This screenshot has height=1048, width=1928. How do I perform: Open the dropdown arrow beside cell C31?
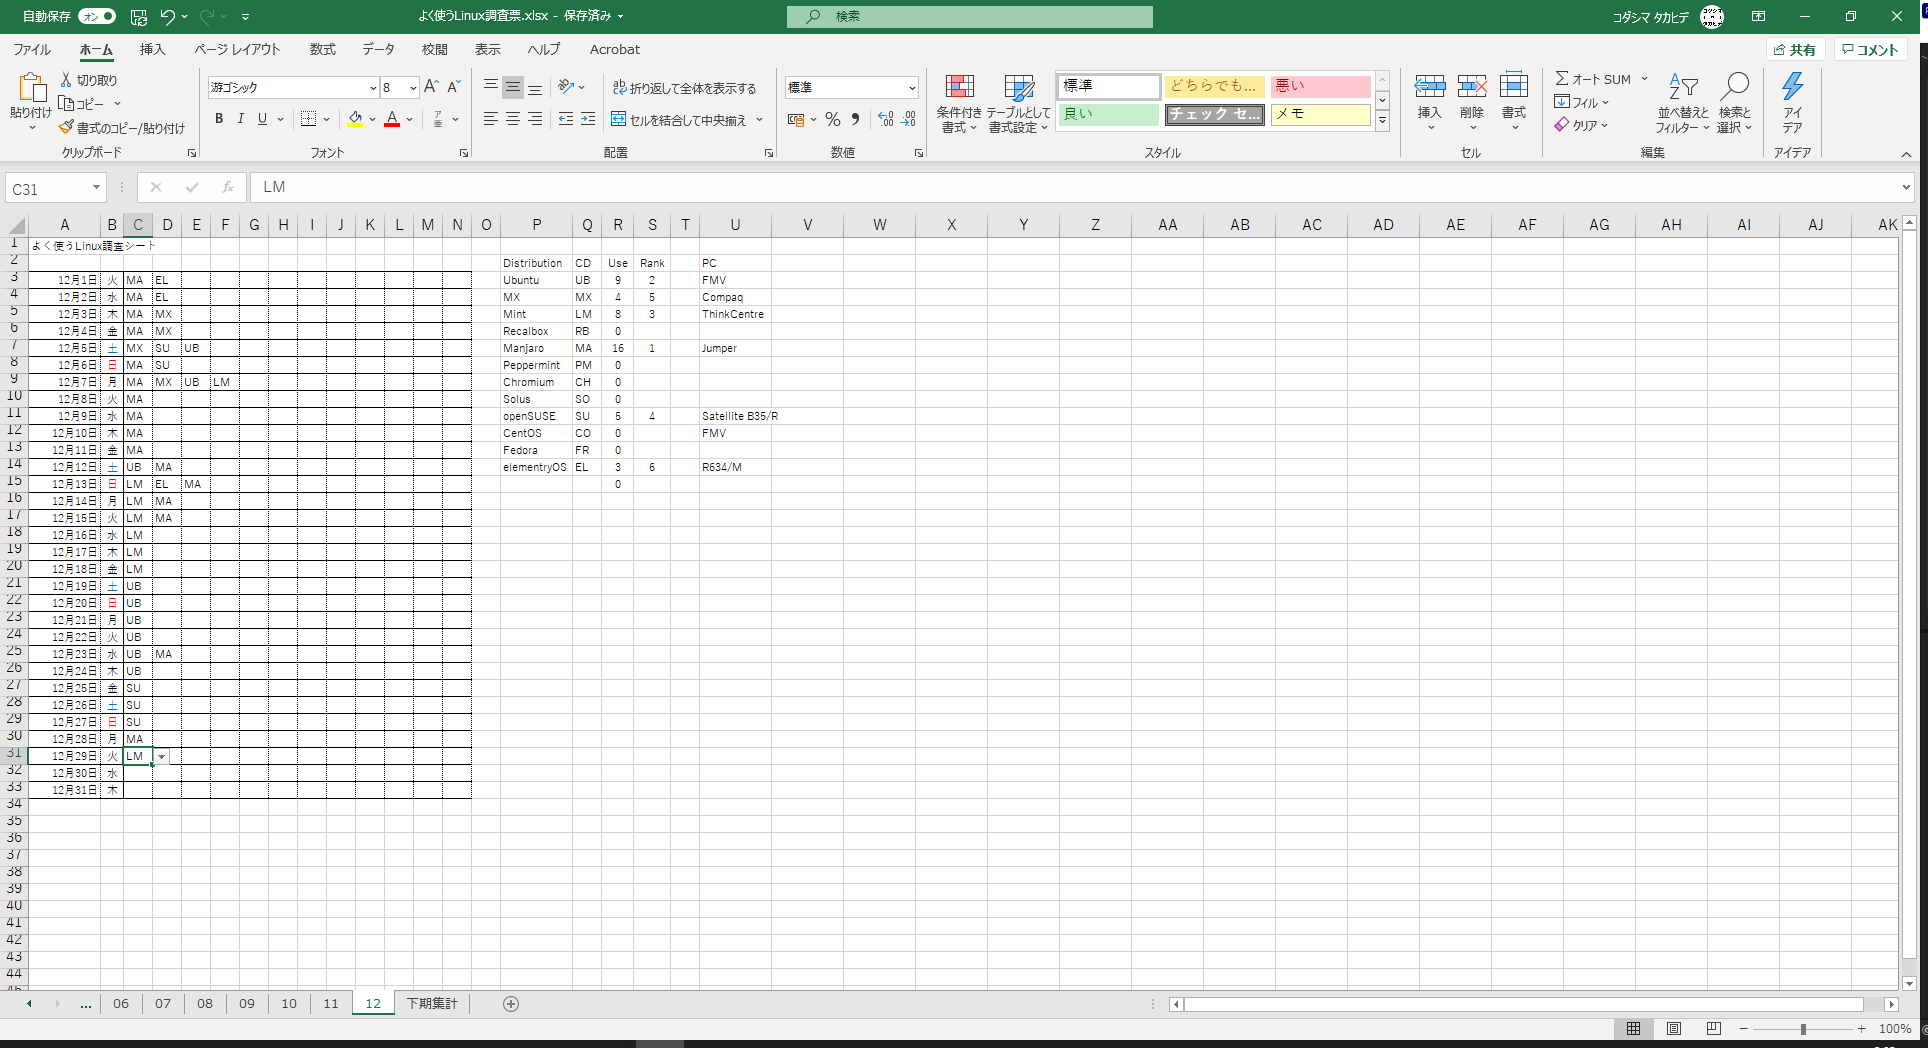click(161, 757)
